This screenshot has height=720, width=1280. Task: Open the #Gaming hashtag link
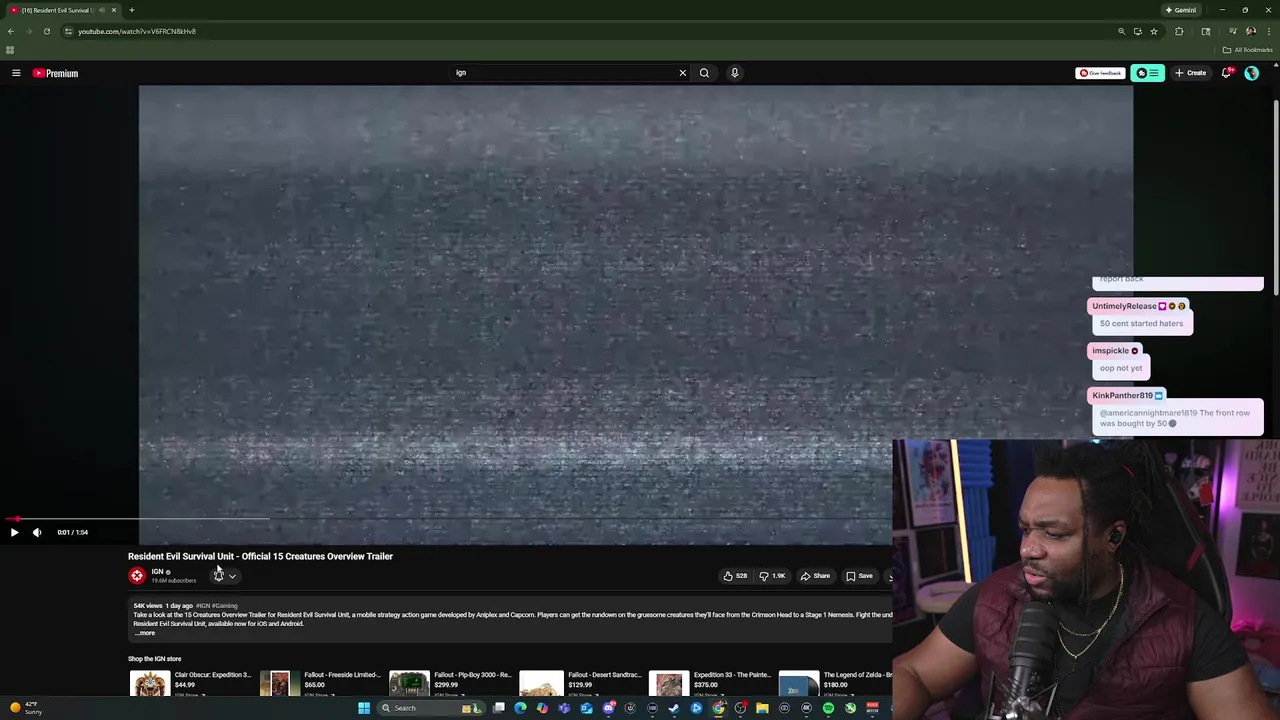224,606
